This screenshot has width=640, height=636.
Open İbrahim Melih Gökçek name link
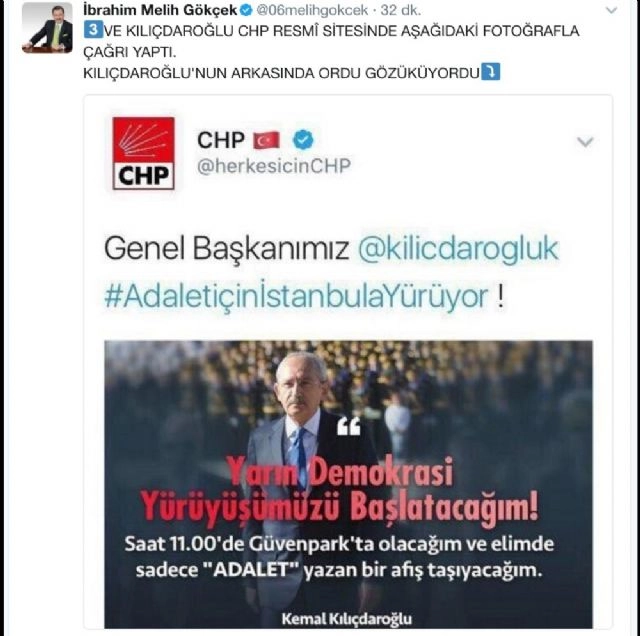coord(160,10)
